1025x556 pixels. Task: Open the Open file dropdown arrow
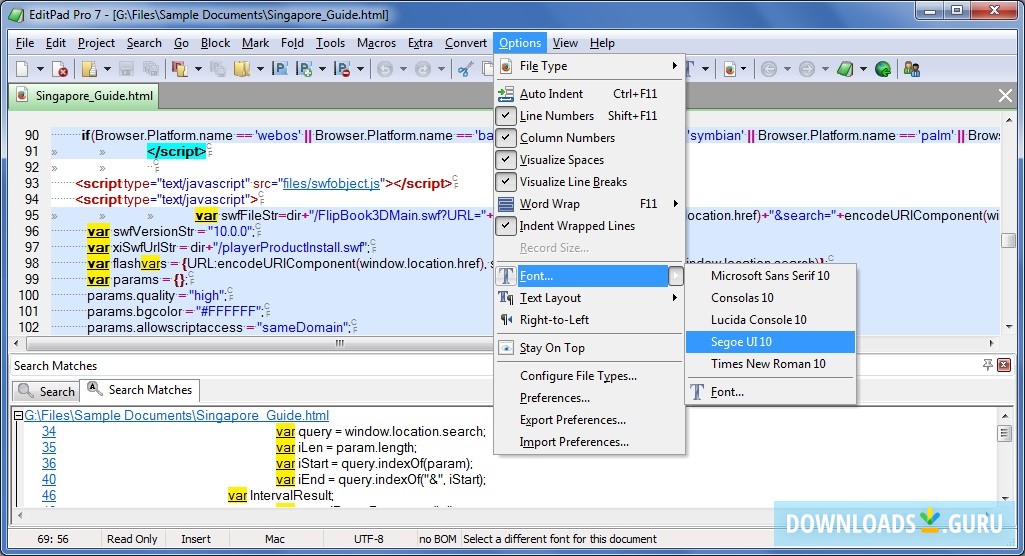click(x=107, y=69)
